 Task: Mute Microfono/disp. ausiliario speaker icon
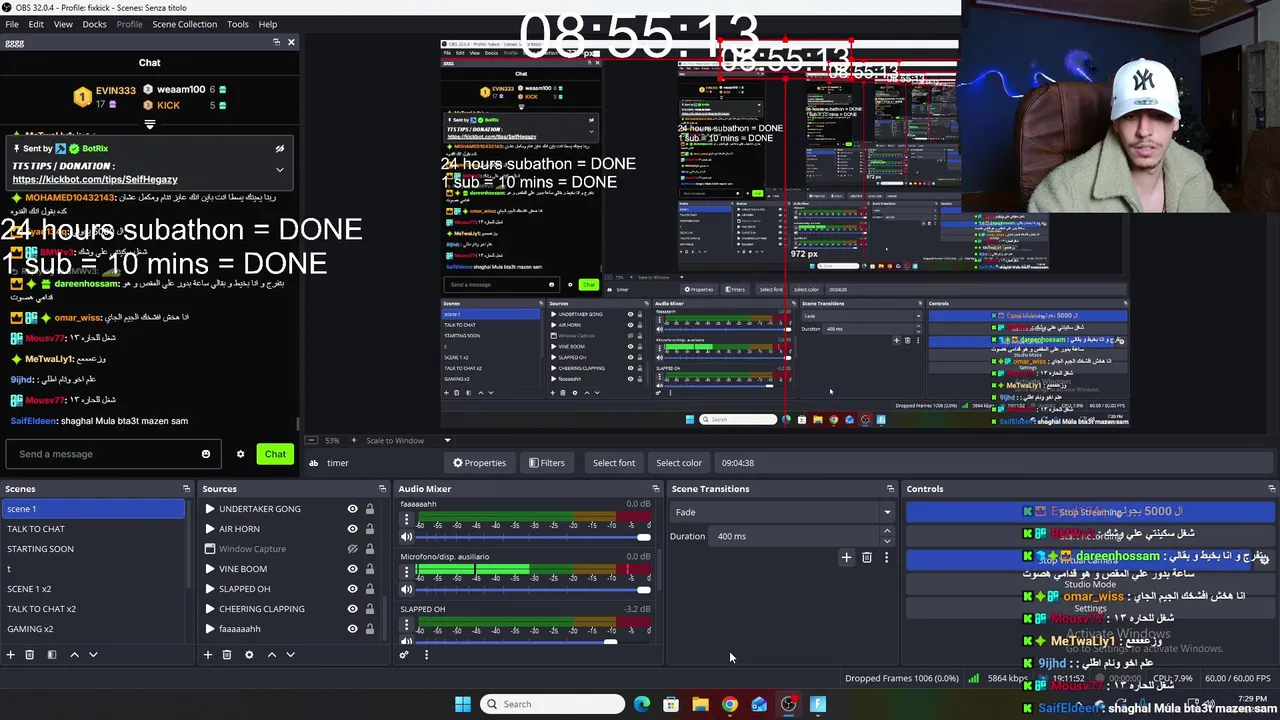point(407,590)
